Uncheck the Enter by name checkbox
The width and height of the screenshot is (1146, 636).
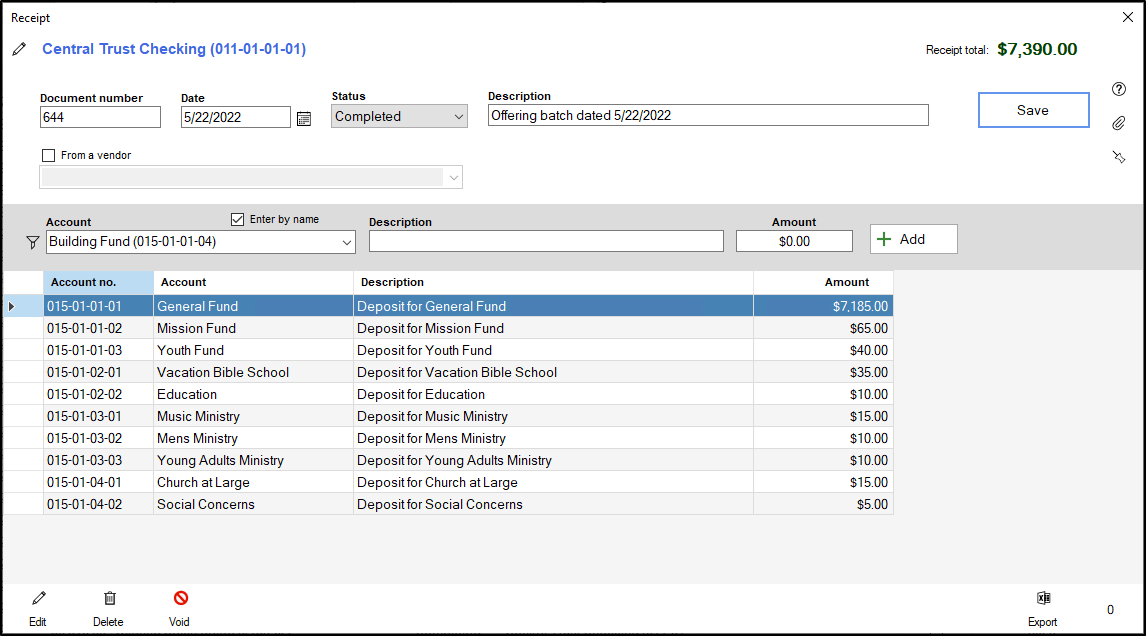pos(237,219)
